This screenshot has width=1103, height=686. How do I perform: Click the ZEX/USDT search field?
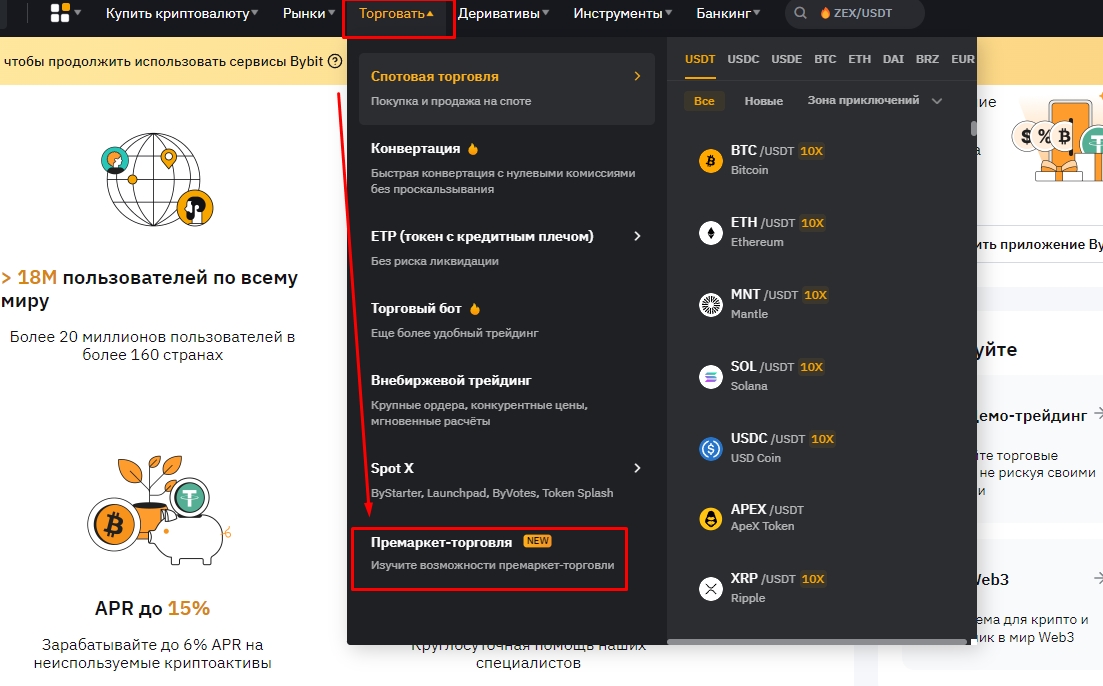(862, 14)
